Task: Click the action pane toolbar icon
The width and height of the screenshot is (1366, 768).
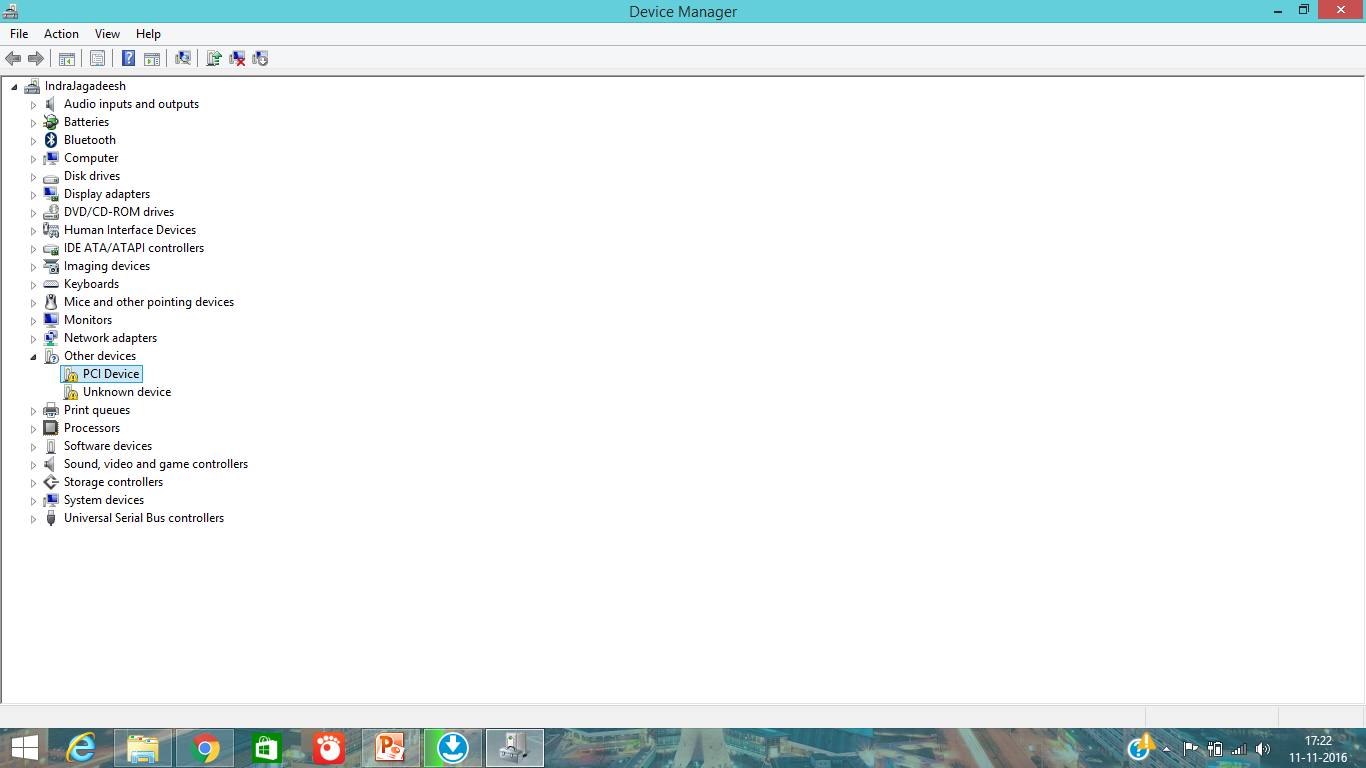Action: coord(151,58)
